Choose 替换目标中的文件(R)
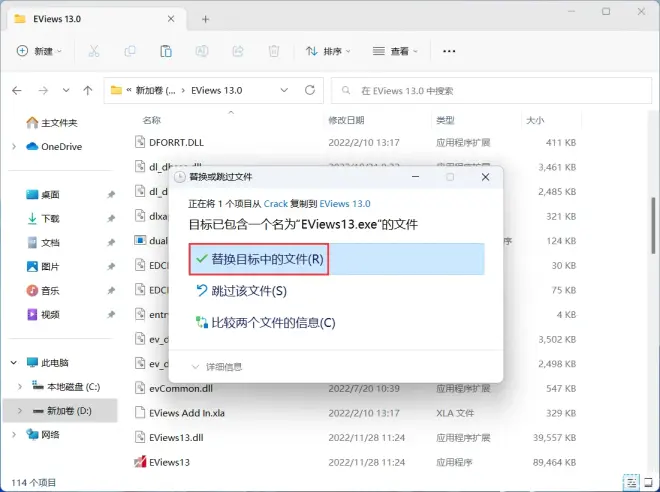The image size is (660, 492). click(x=337, y=259)
